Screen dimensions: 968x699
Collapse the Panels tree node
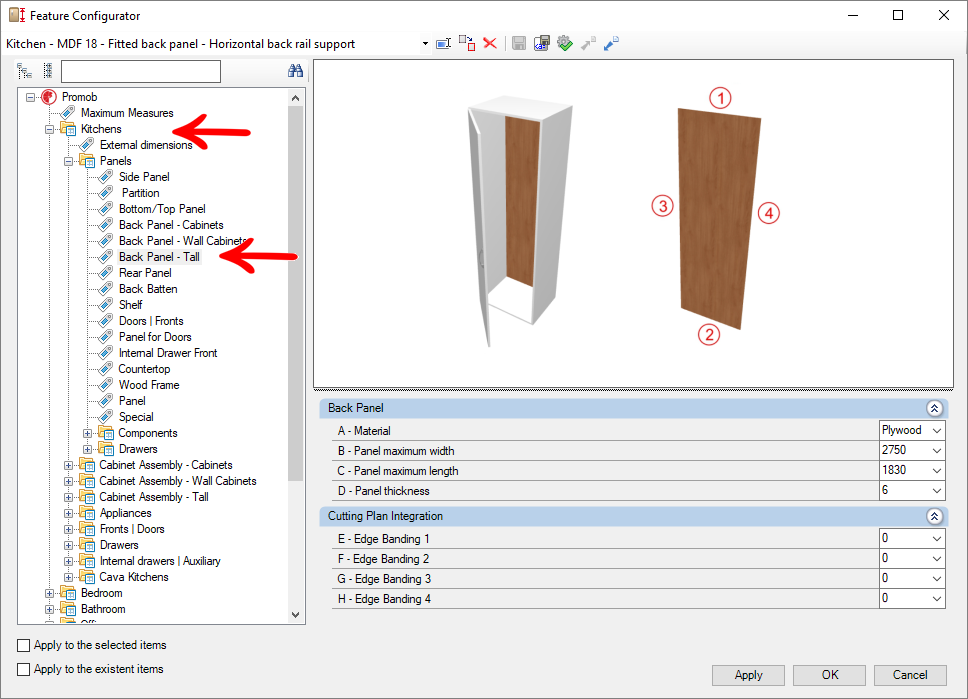(x=69, y=161)
